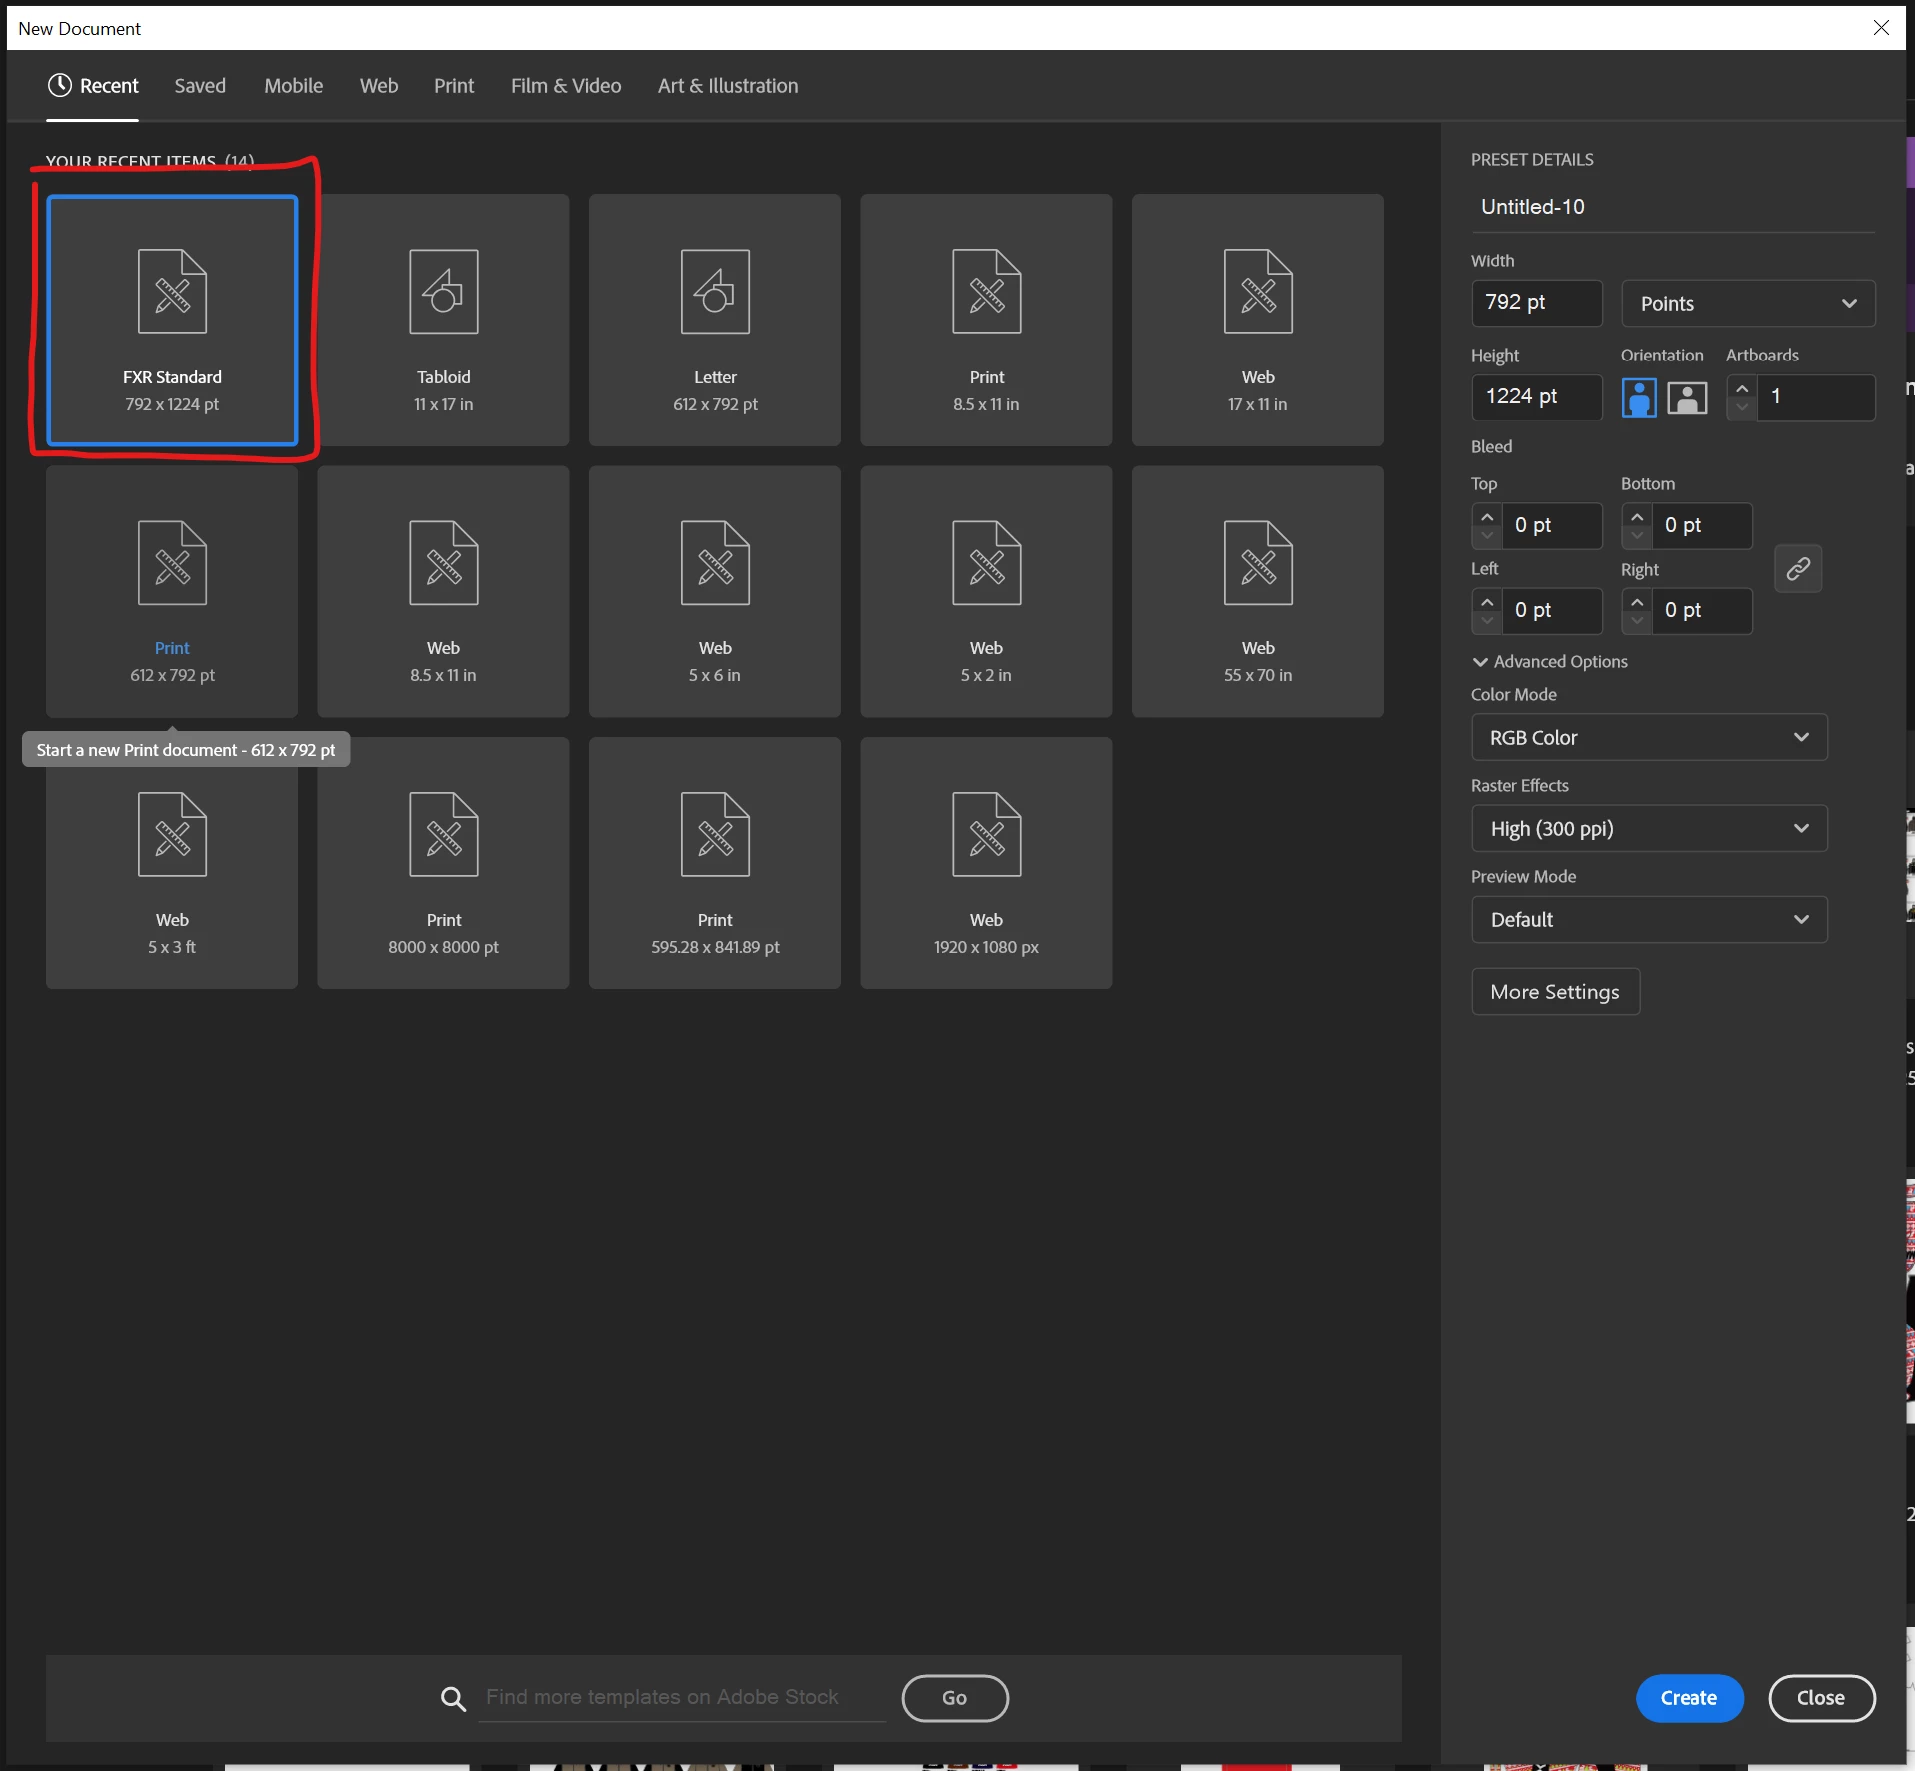The image size is (1915, 1771).
Task: Decrease the Artboards count
Action: coord(1742,407)
